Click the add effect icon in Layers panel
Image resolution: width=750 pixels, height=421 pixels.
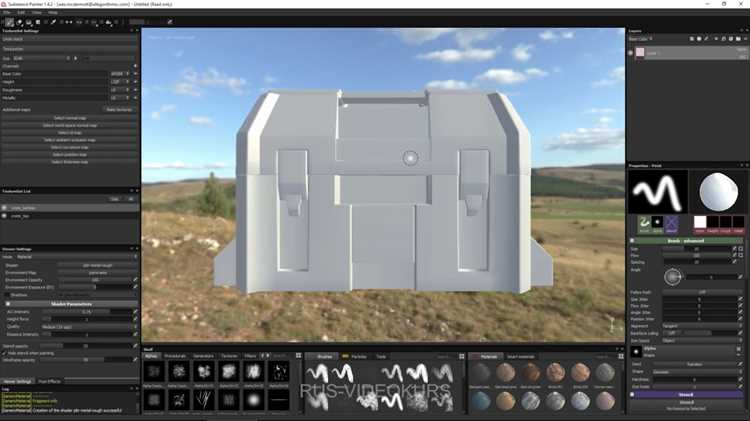[x=692, y=39]
